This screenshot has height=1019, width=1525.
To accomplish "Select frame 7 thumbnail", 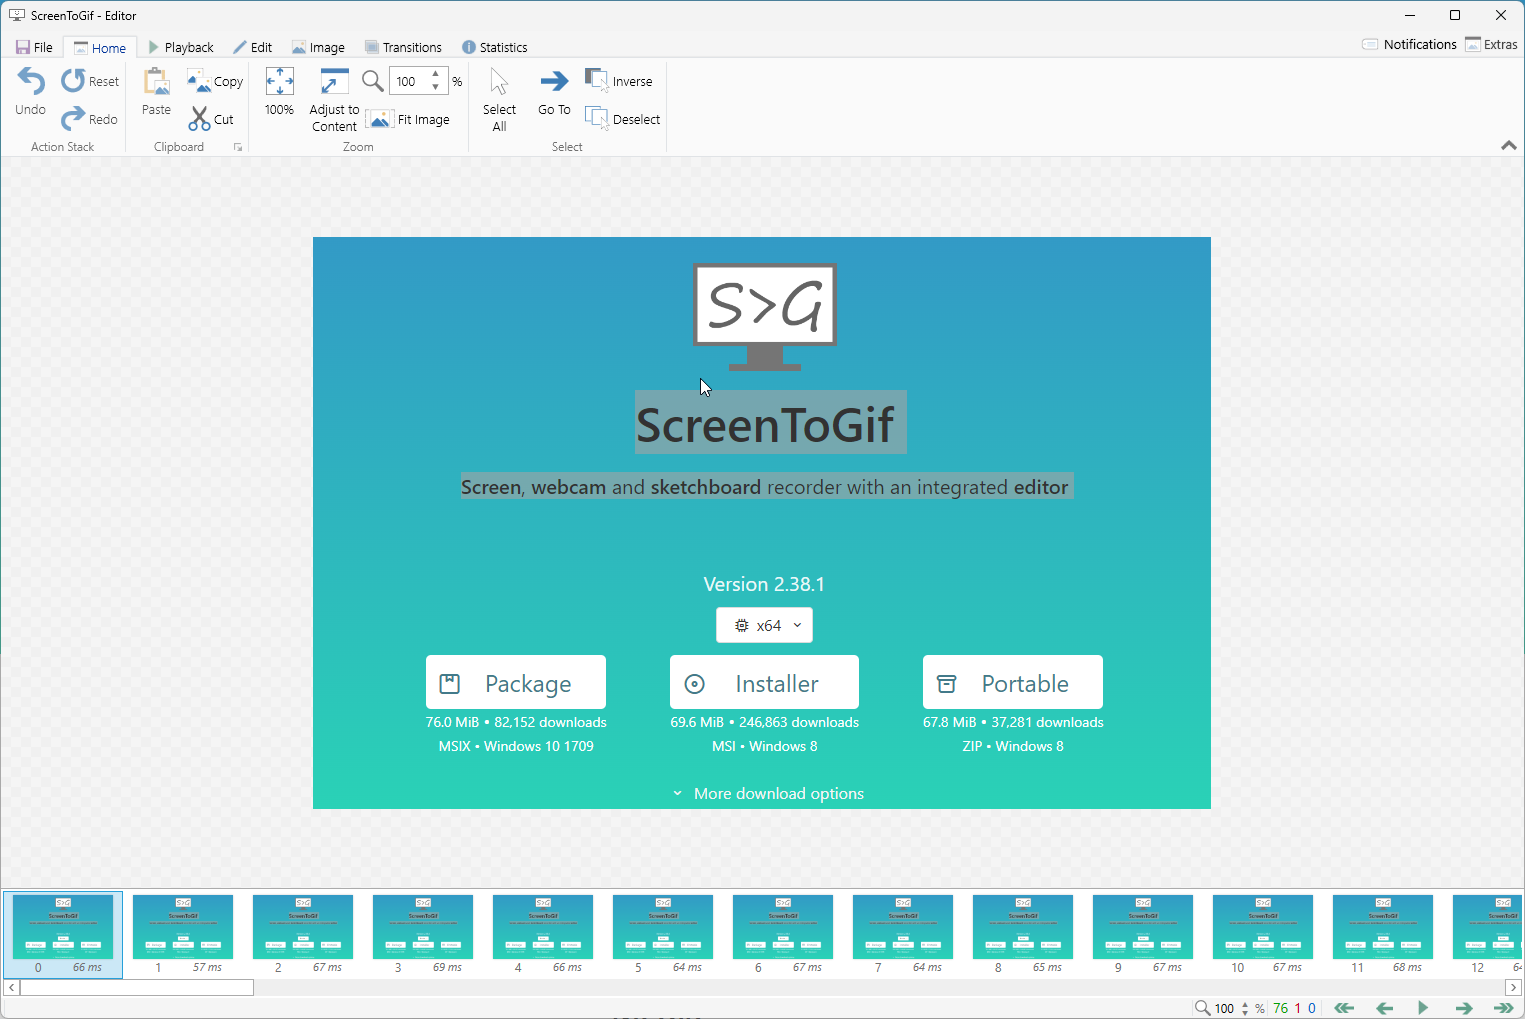I will point(903,934).
